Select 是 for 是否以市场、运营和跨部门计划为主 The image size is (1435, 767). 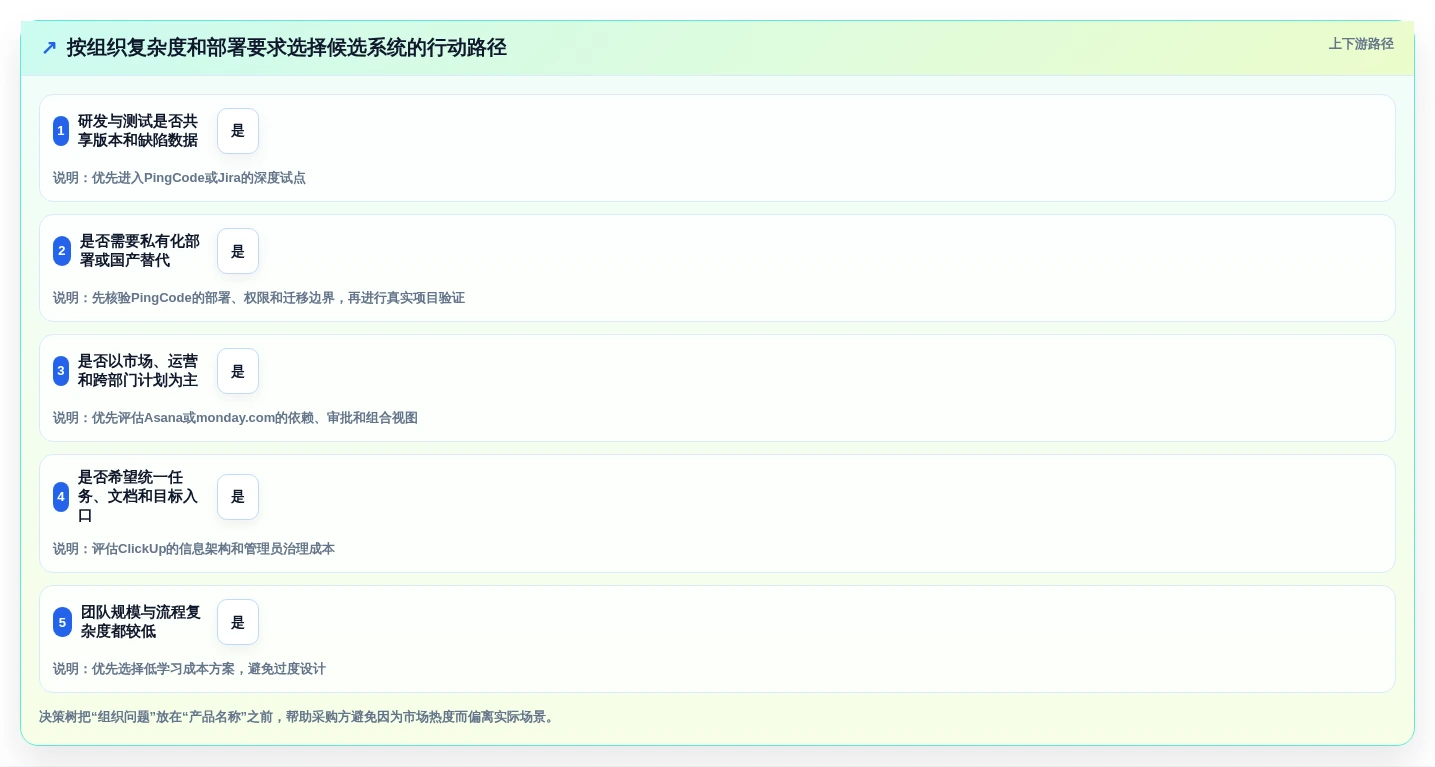coord(238,371)
